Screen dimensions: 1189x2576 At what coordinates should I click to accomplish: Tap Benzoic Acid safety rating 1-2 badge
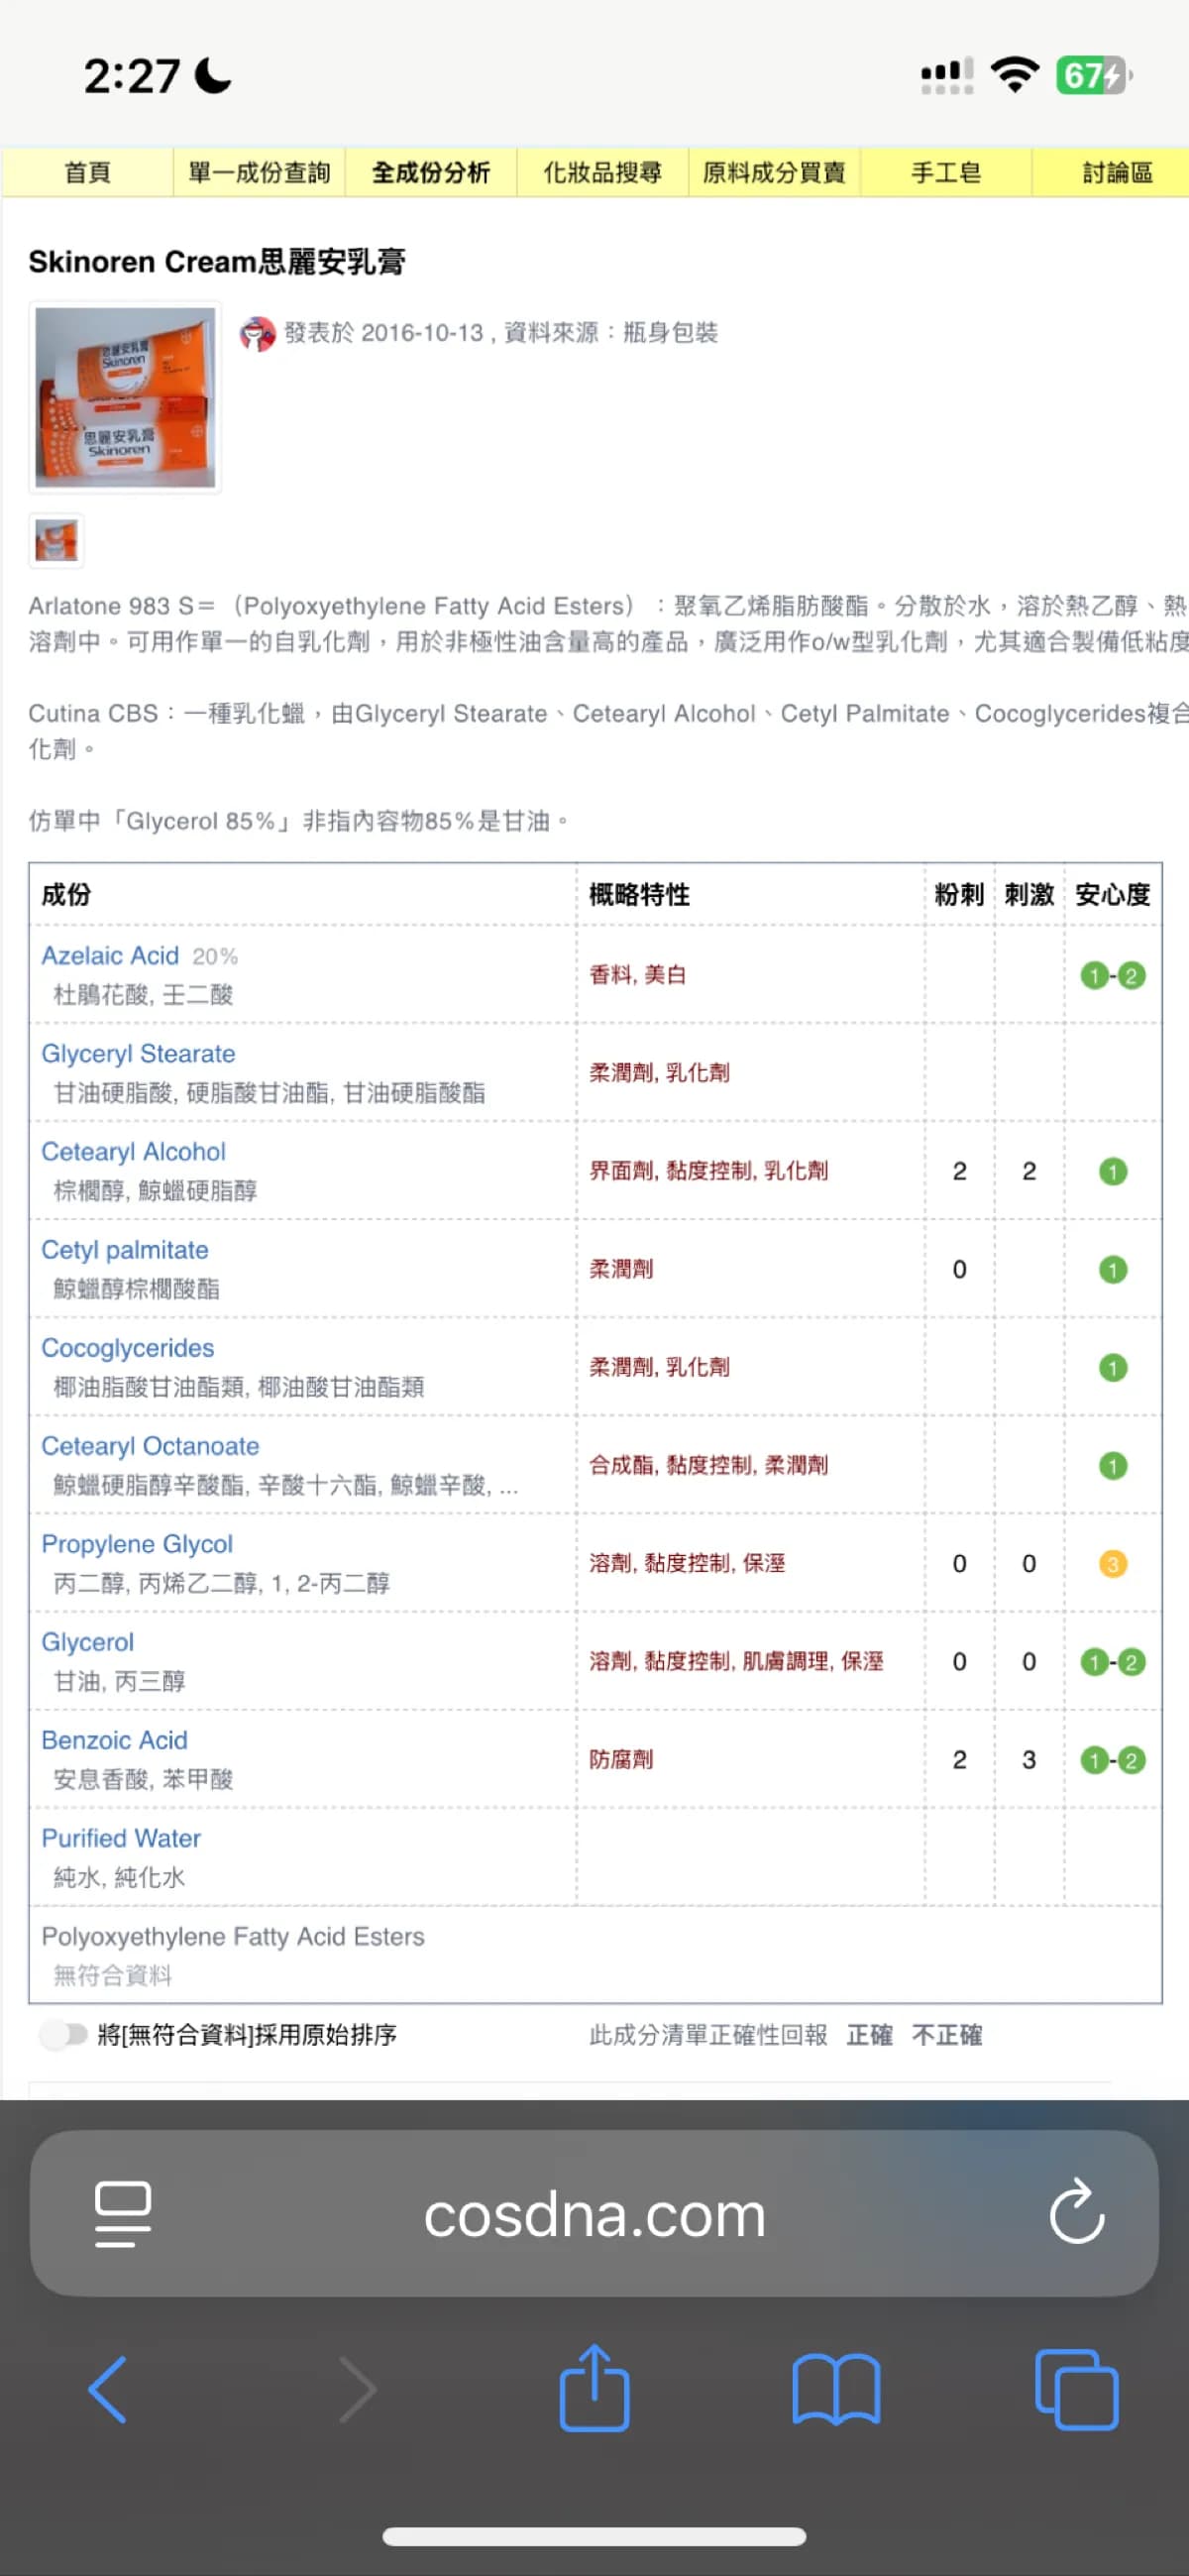point(1112,1759)
